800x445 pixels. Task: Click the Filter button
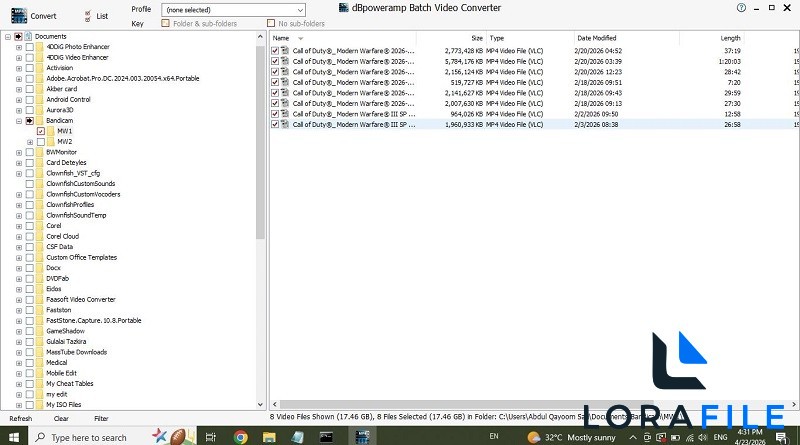tap(101, 418)
